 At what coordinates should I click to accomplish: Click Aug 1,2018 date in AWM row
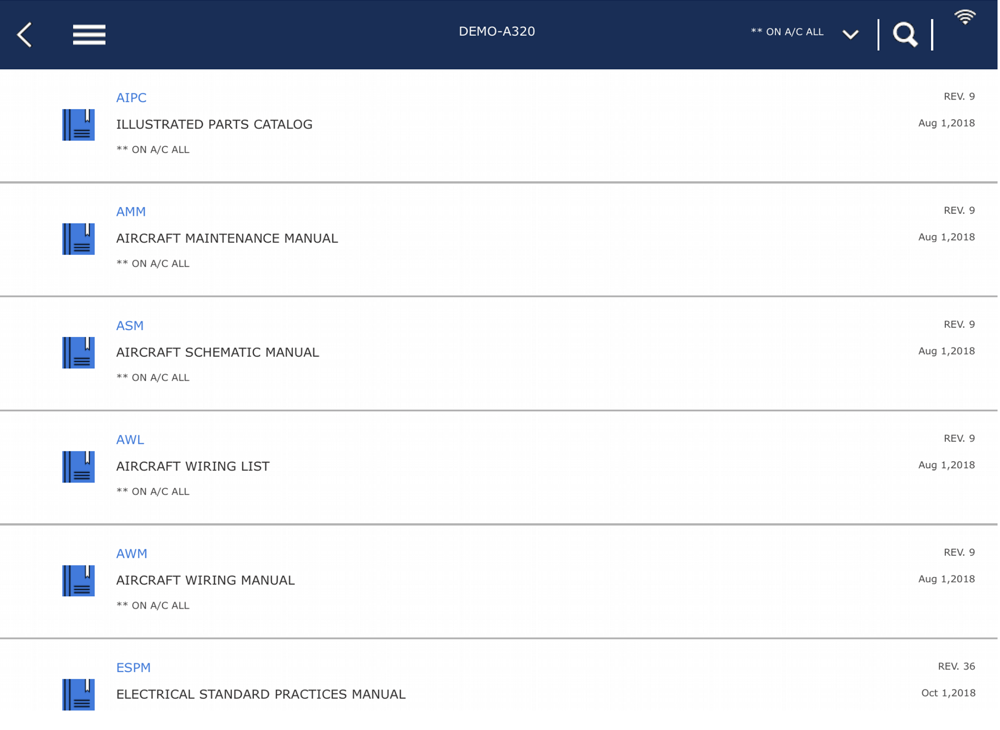(946, 580)
